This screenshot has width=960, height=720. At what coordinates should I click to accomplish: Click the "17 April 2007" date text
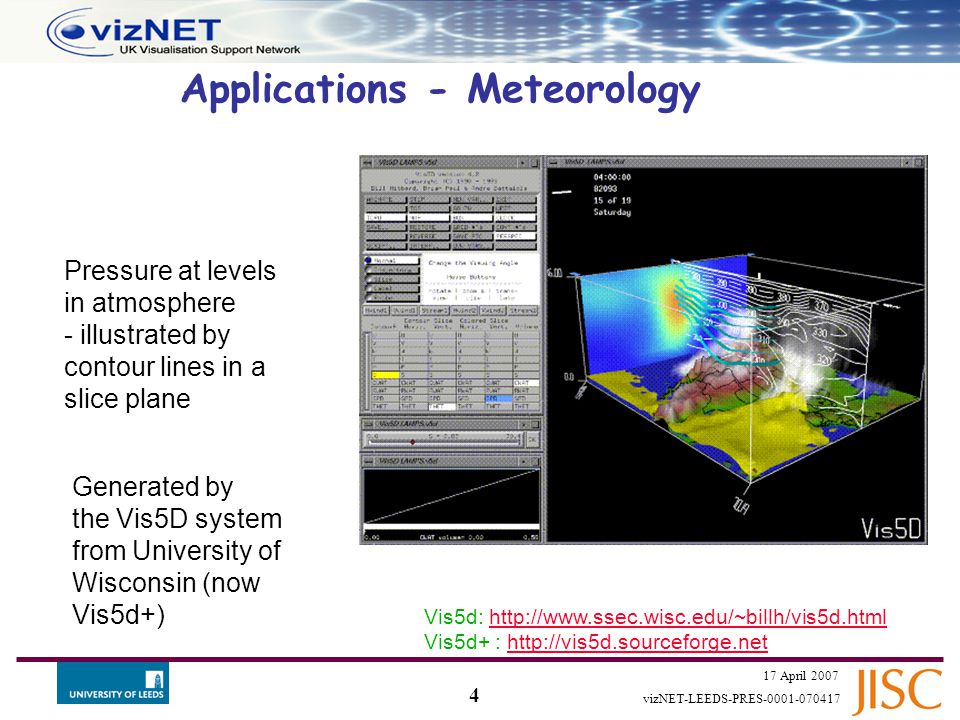tap(801, 676)
